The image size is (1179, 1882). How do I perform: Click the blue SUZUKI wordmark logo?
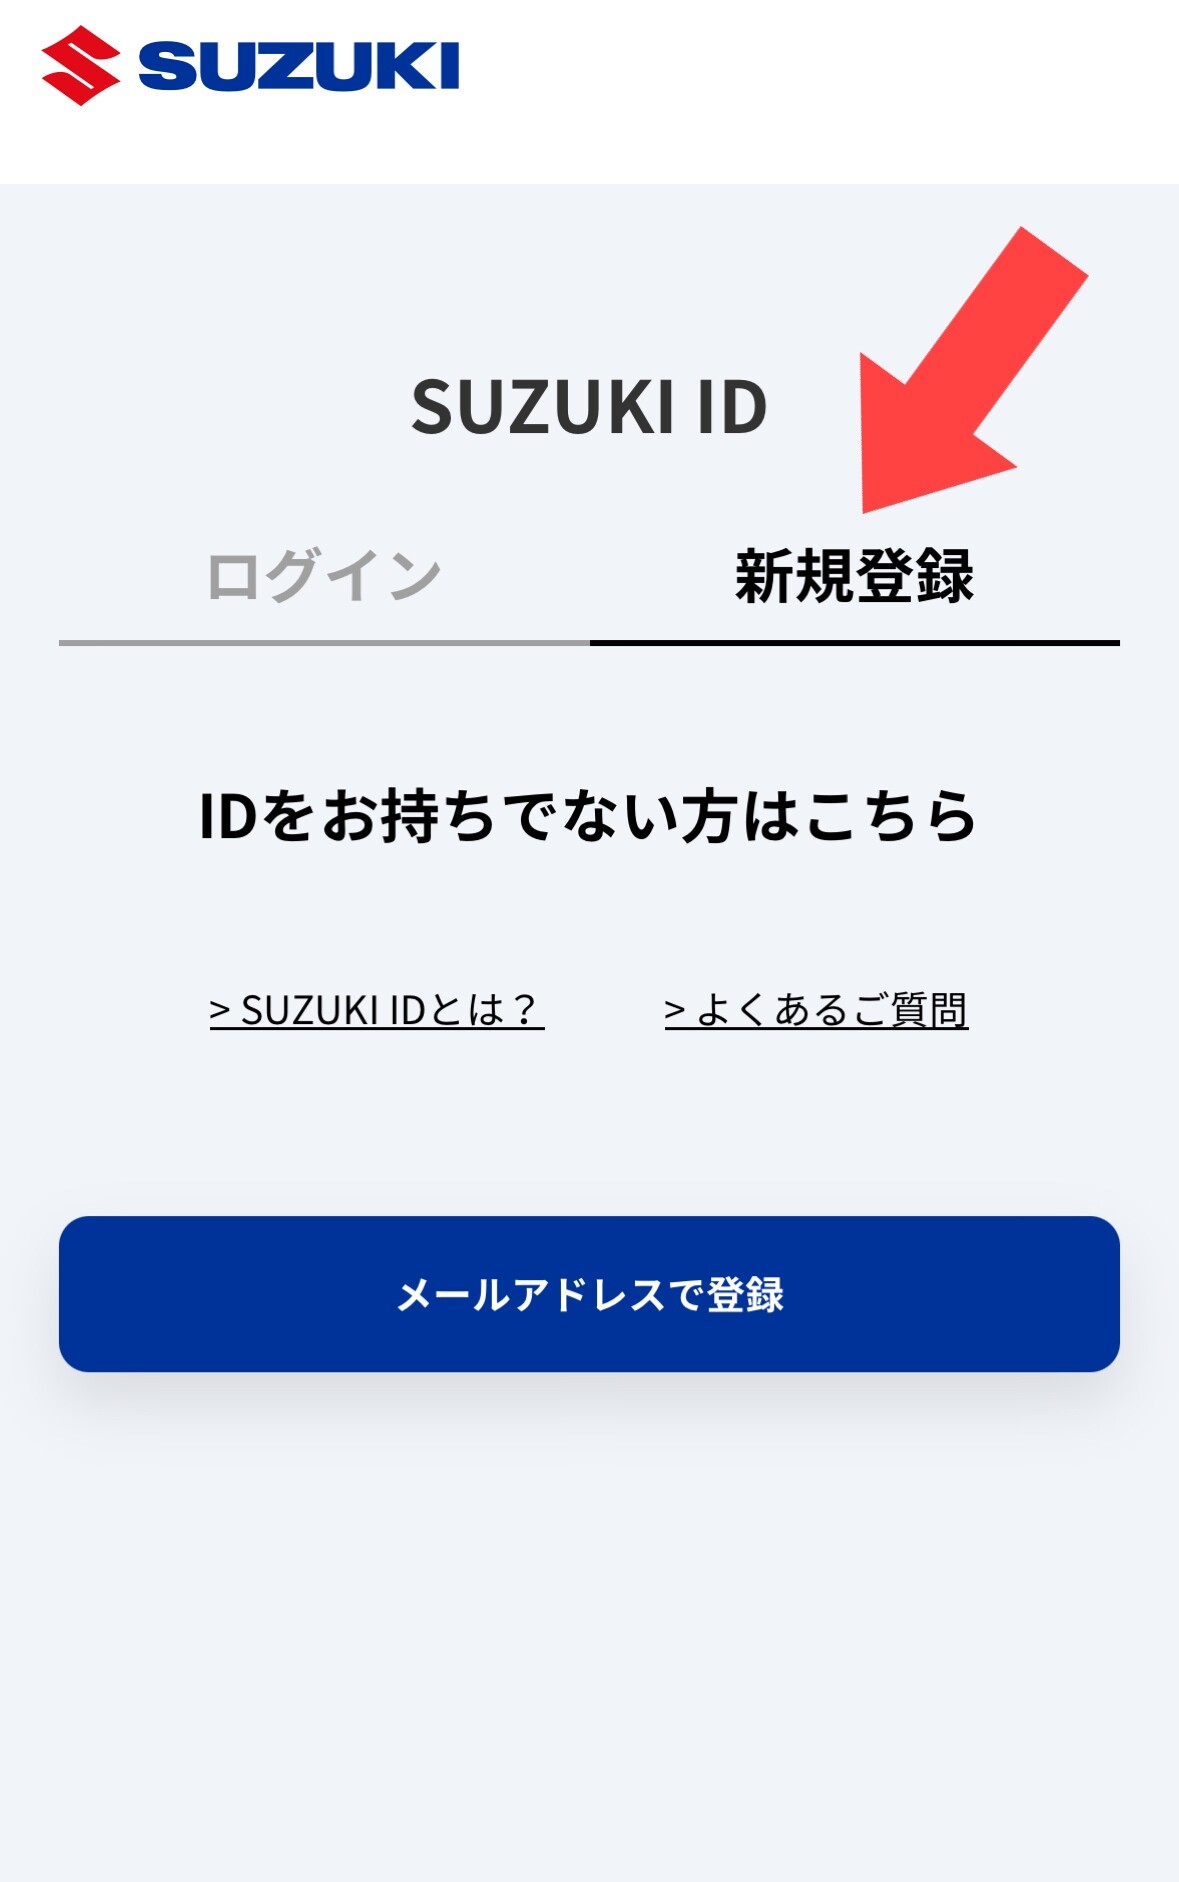point(299,66)
